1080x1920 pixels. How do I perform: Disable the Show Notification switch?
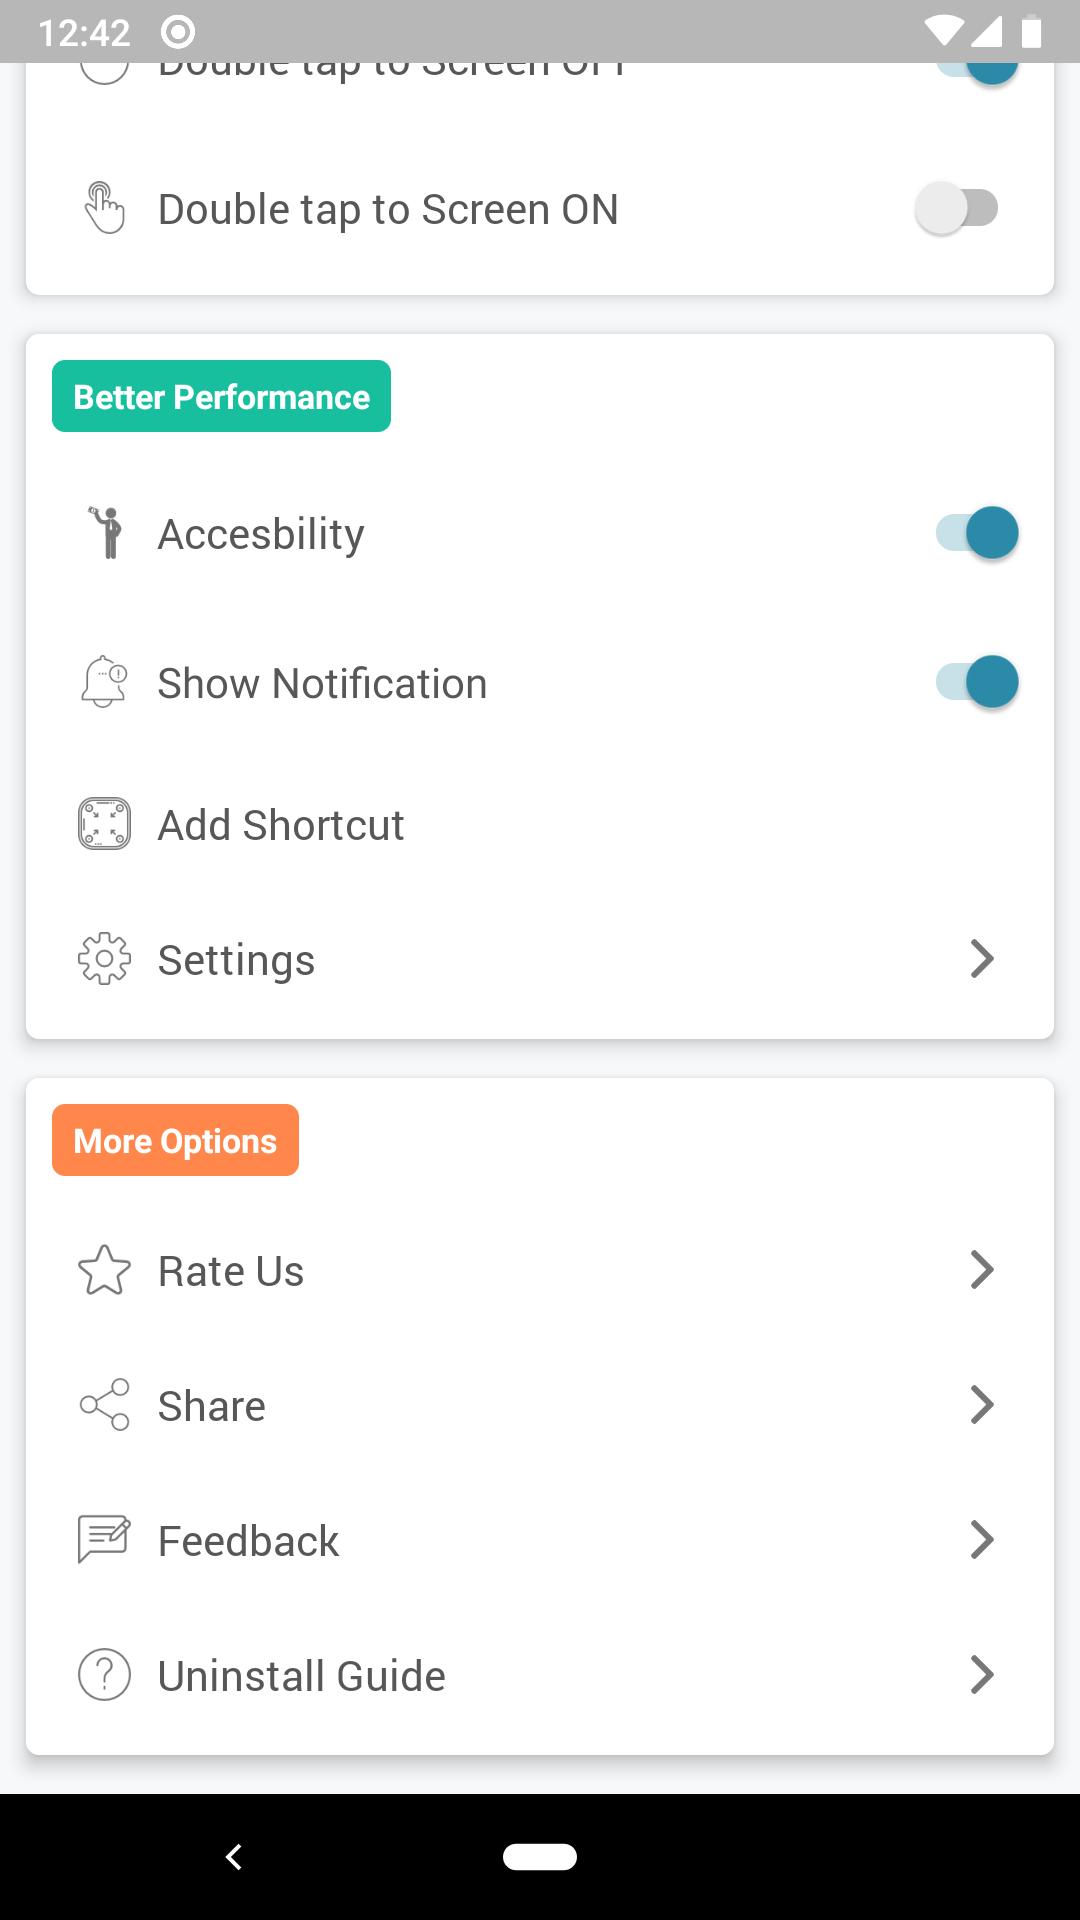click(x=977, y=682)
